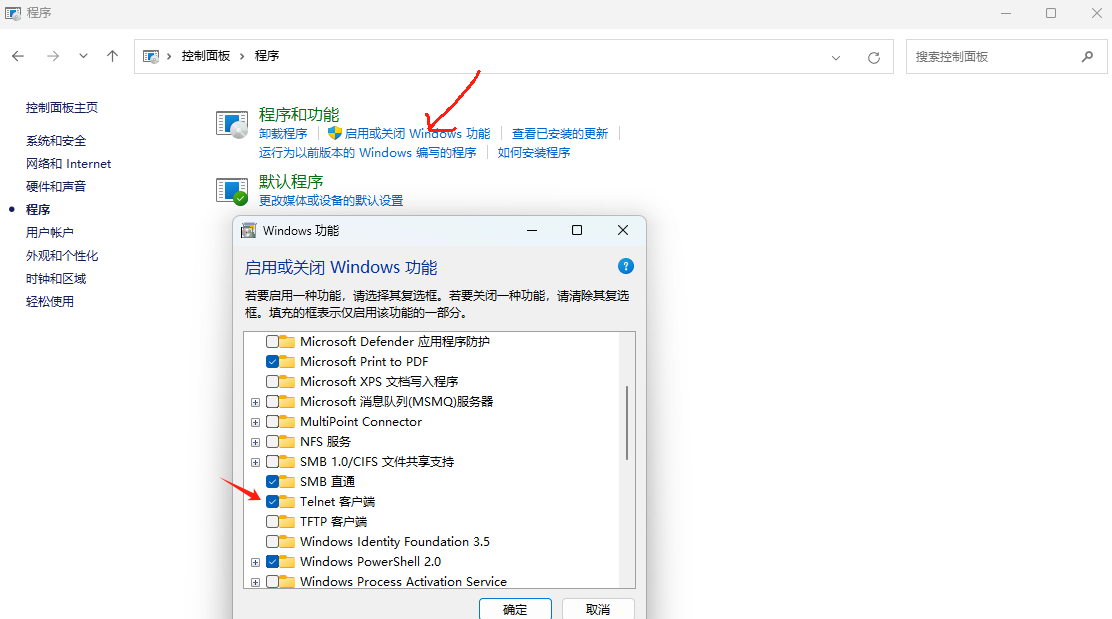Click the search magnifier icon
Image resolution: width=1112 pixels, height=619 pixels.
tap(1087, 57)
